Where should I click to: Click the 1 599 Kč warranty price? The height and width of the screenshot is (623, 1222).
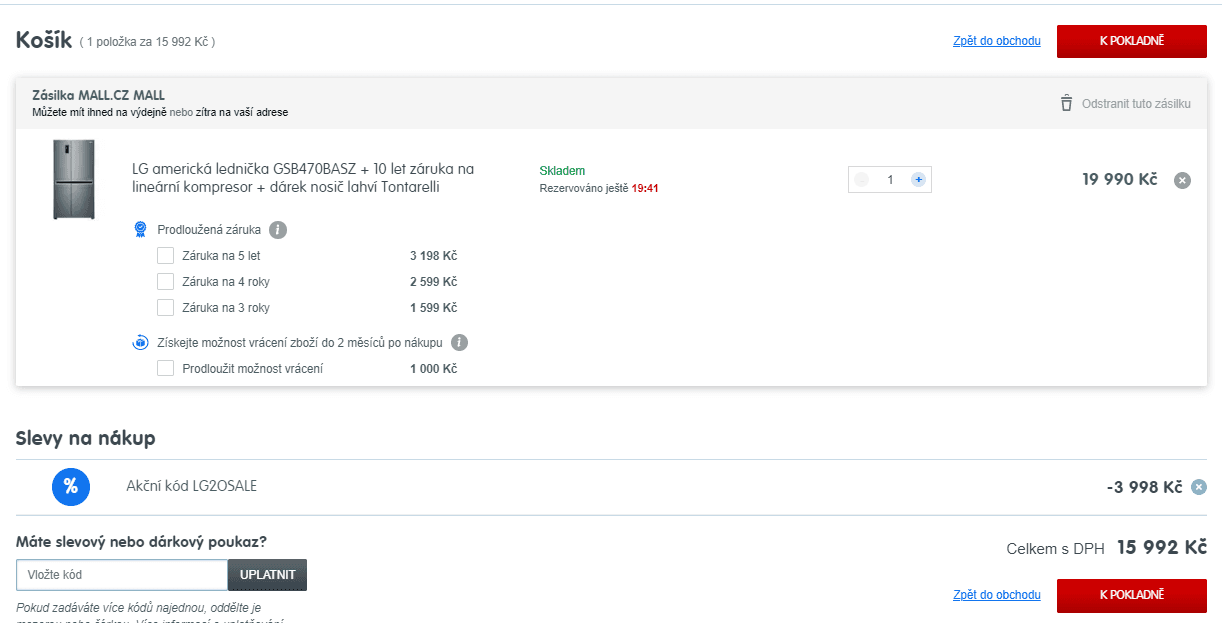[x=433, y=308]
